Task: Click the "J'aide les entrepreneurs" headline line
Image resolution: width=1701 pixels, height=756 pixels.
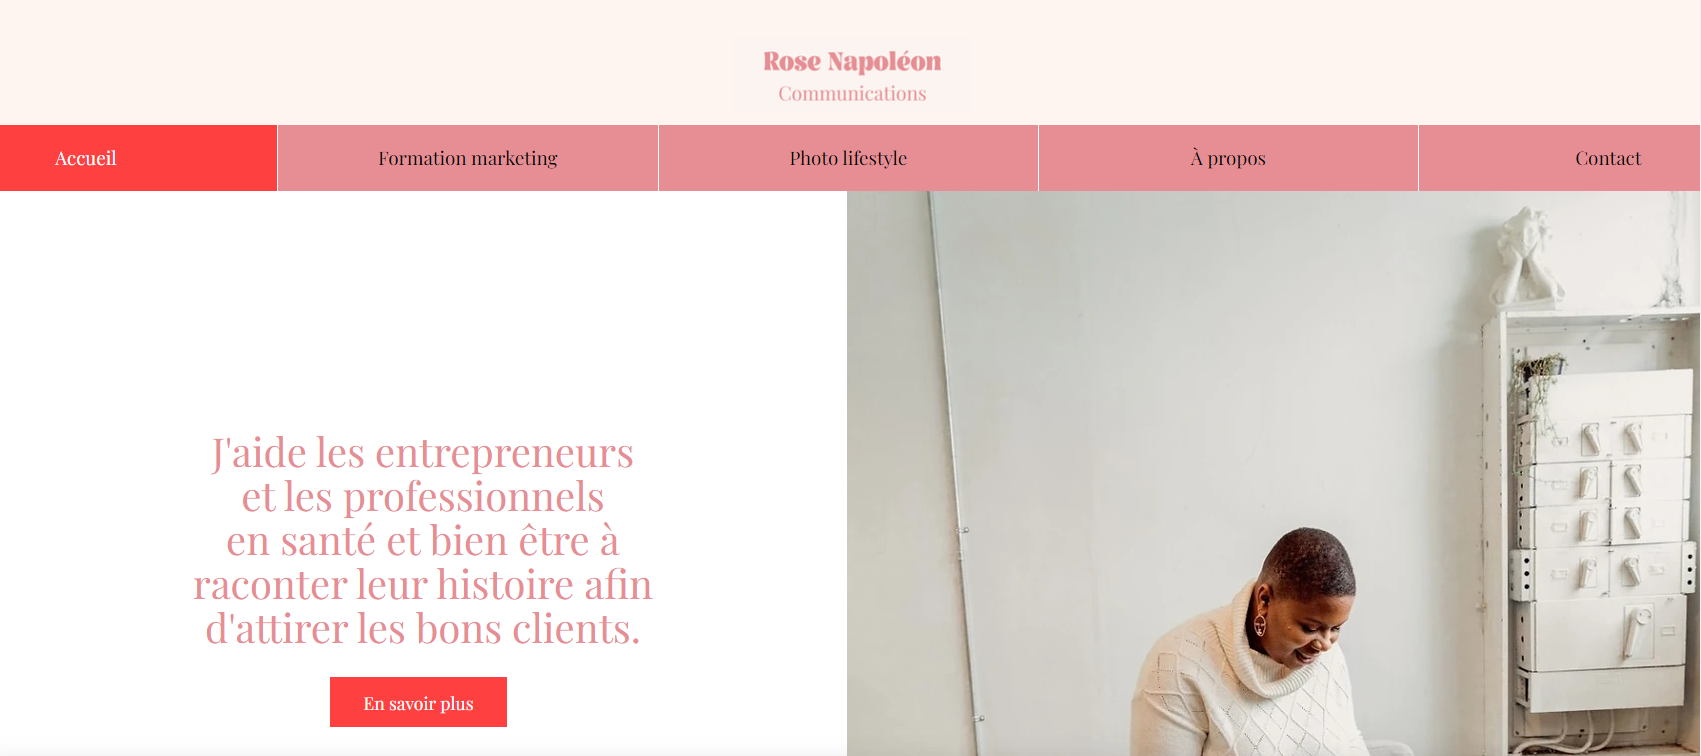Action: click(x=423, y=453)
